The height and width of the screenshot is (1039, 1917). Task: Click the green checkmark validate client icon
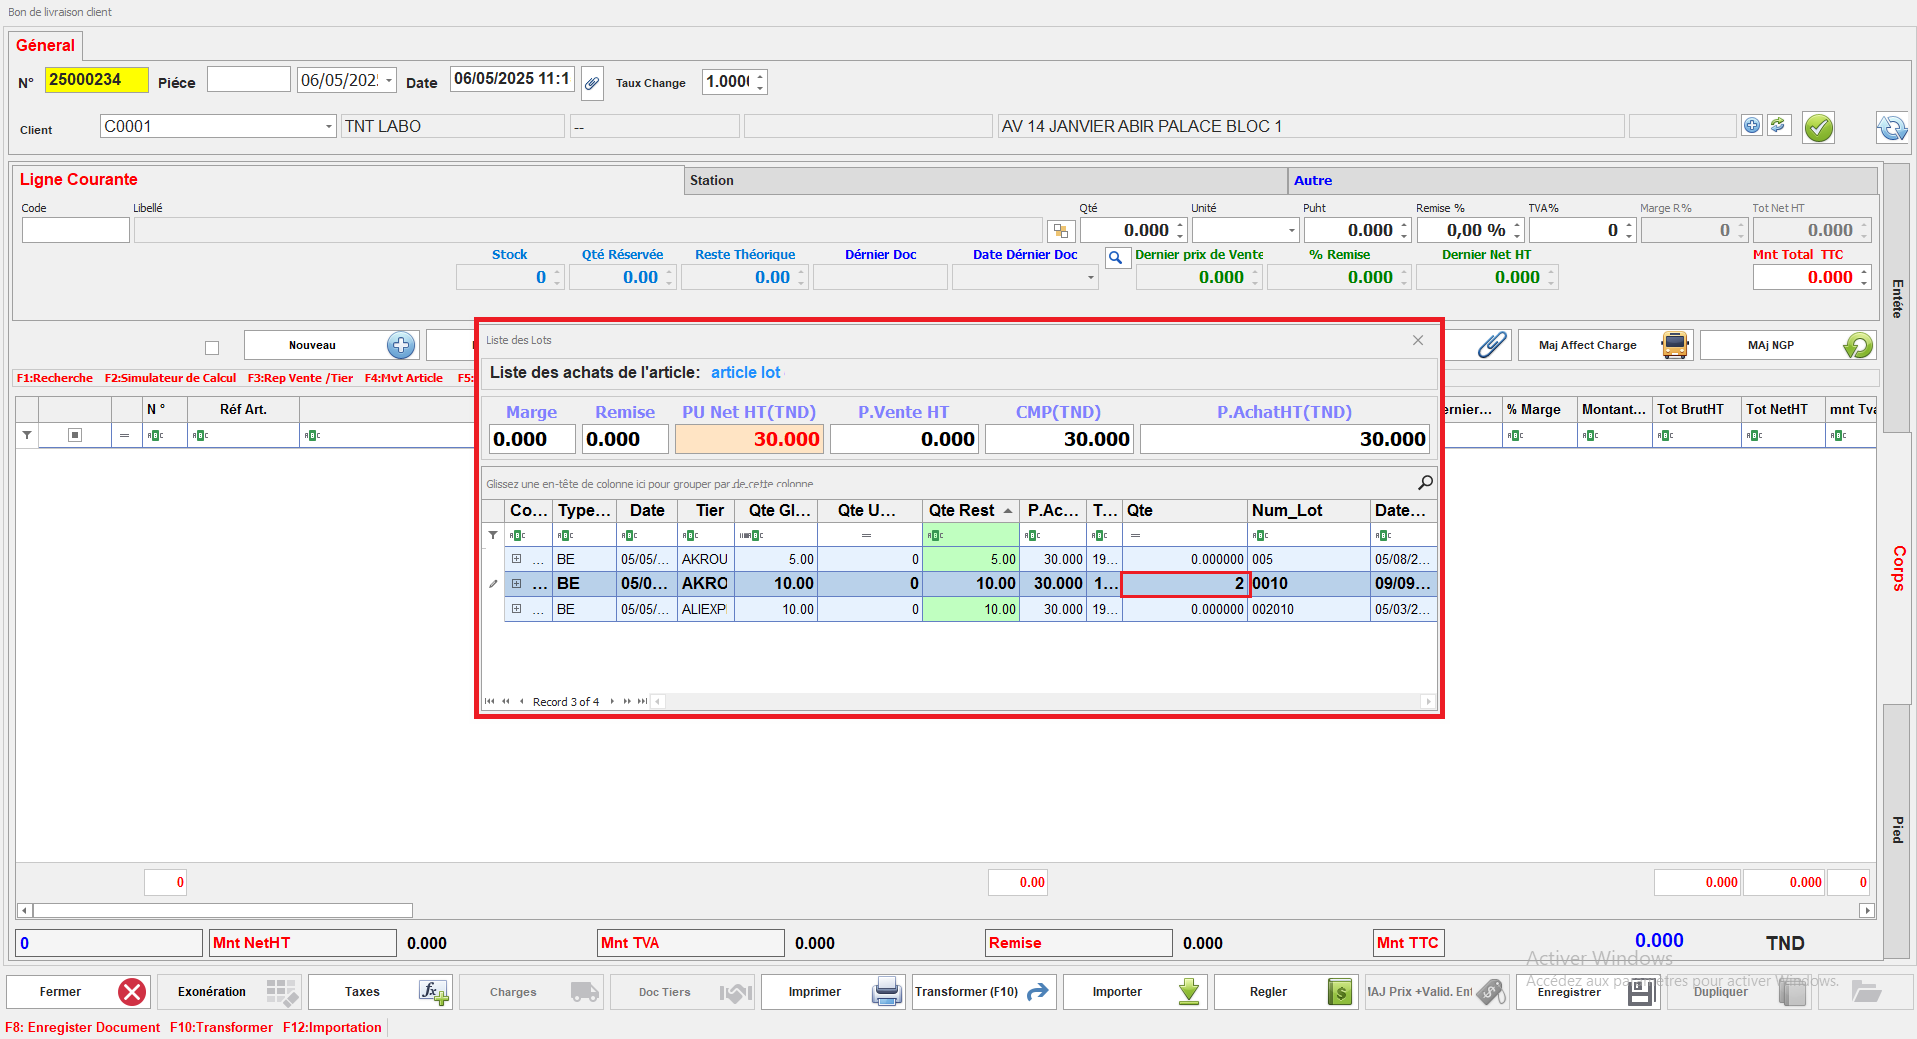point(1818,128)
